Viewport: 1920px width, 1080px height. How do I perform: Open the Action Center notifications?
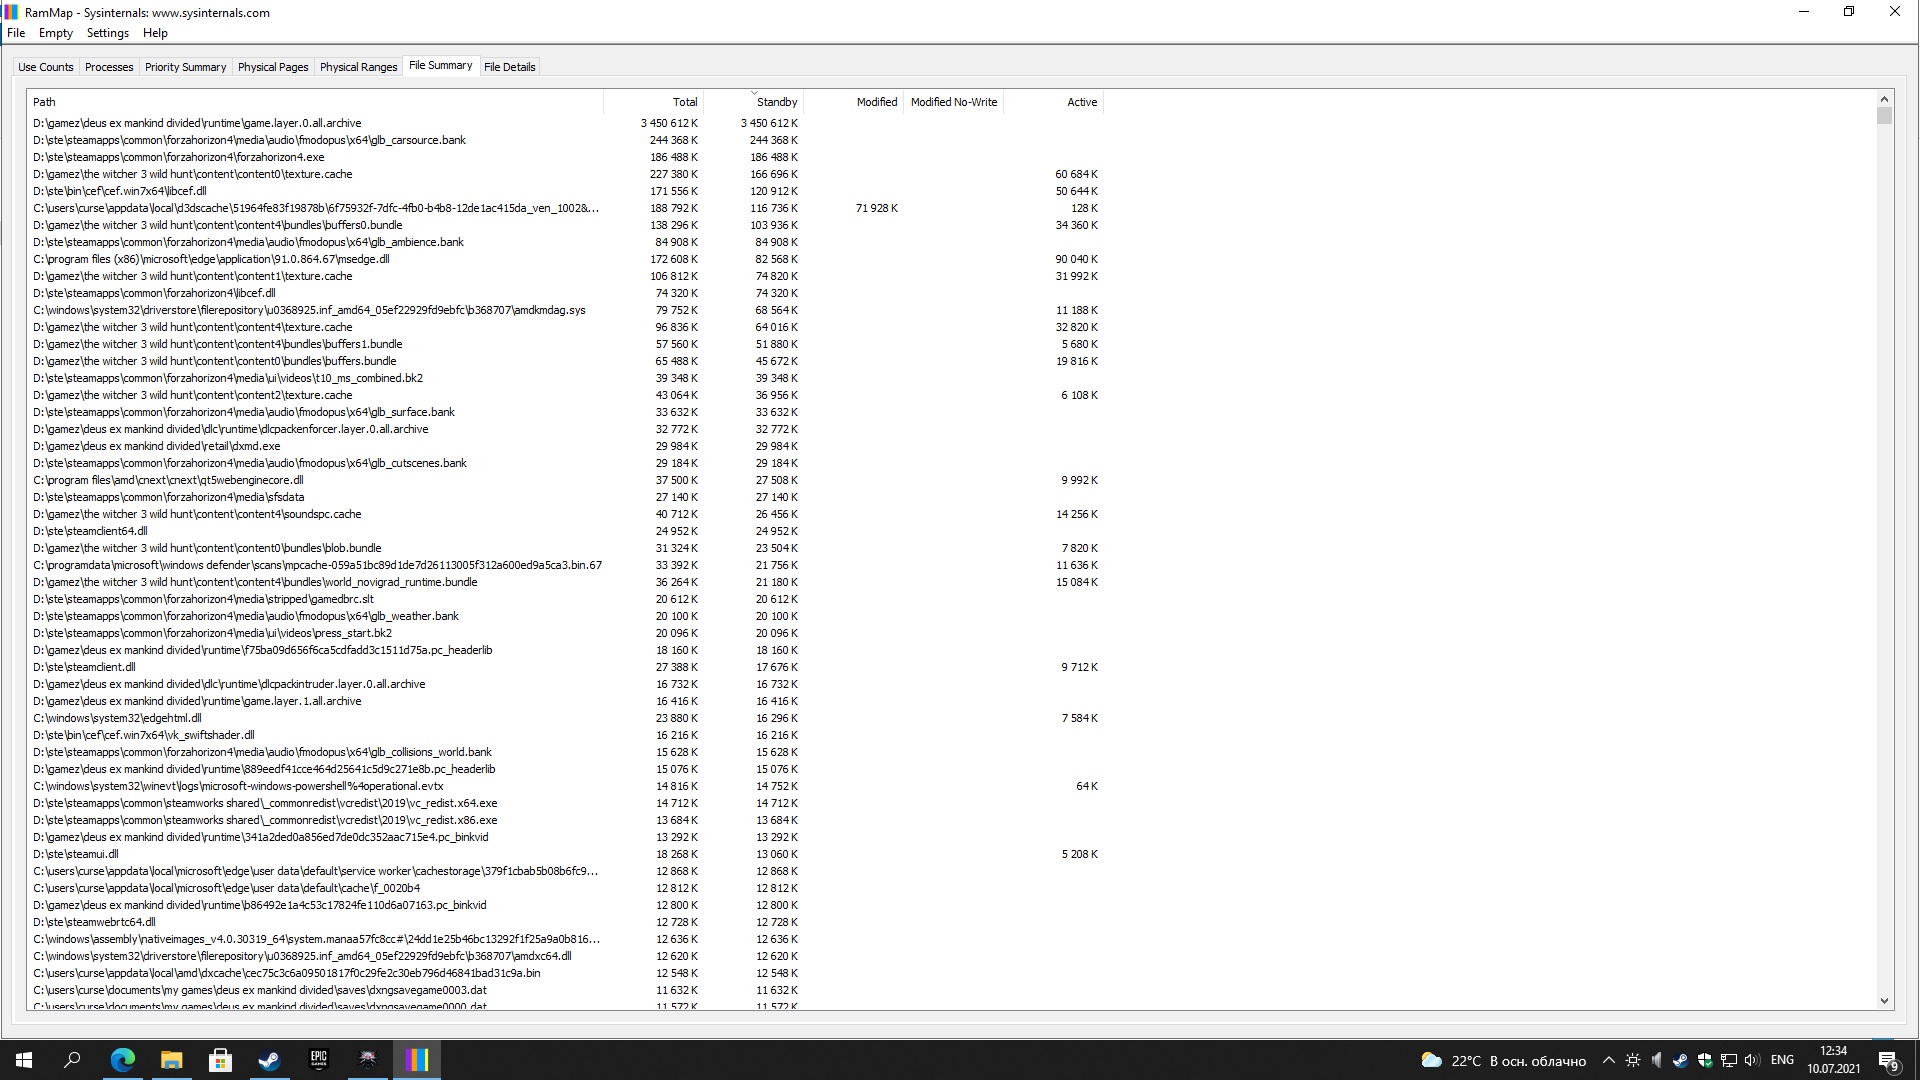1889,1061
